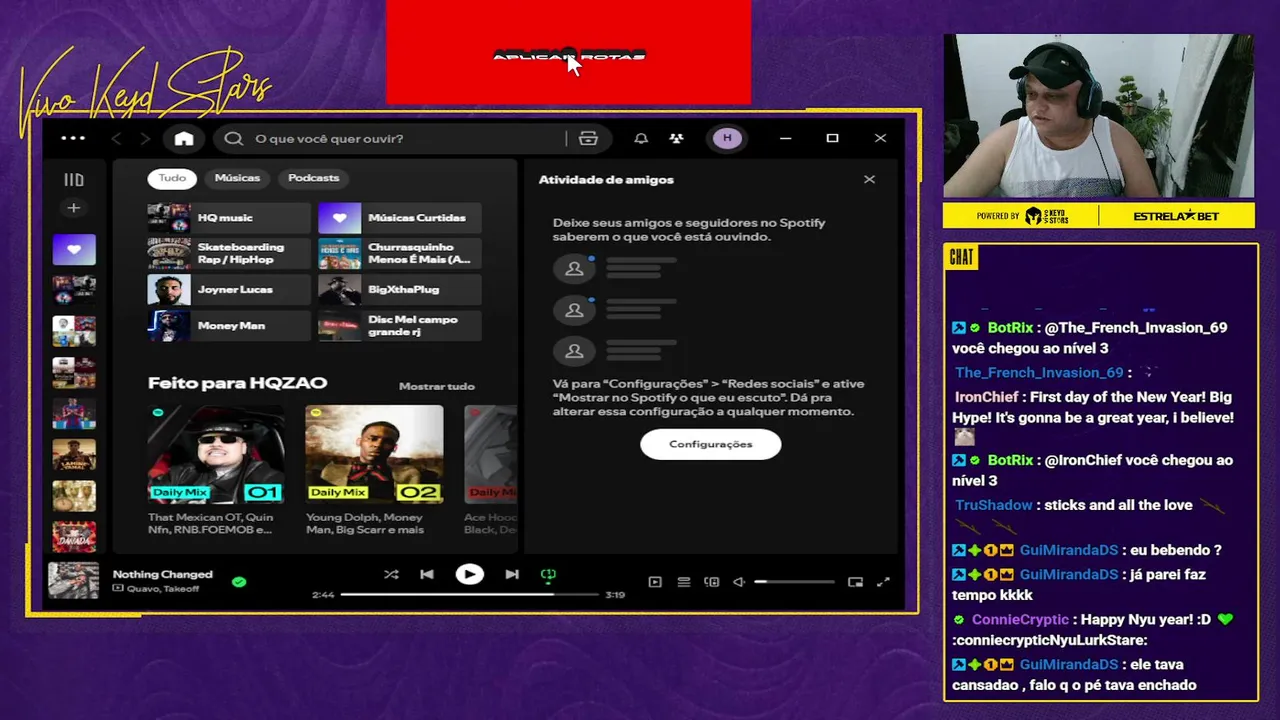The width and height of the screenshot is (1280, 720).
Task: Select the Podcasts filter chip
Action: pos(313,178)
